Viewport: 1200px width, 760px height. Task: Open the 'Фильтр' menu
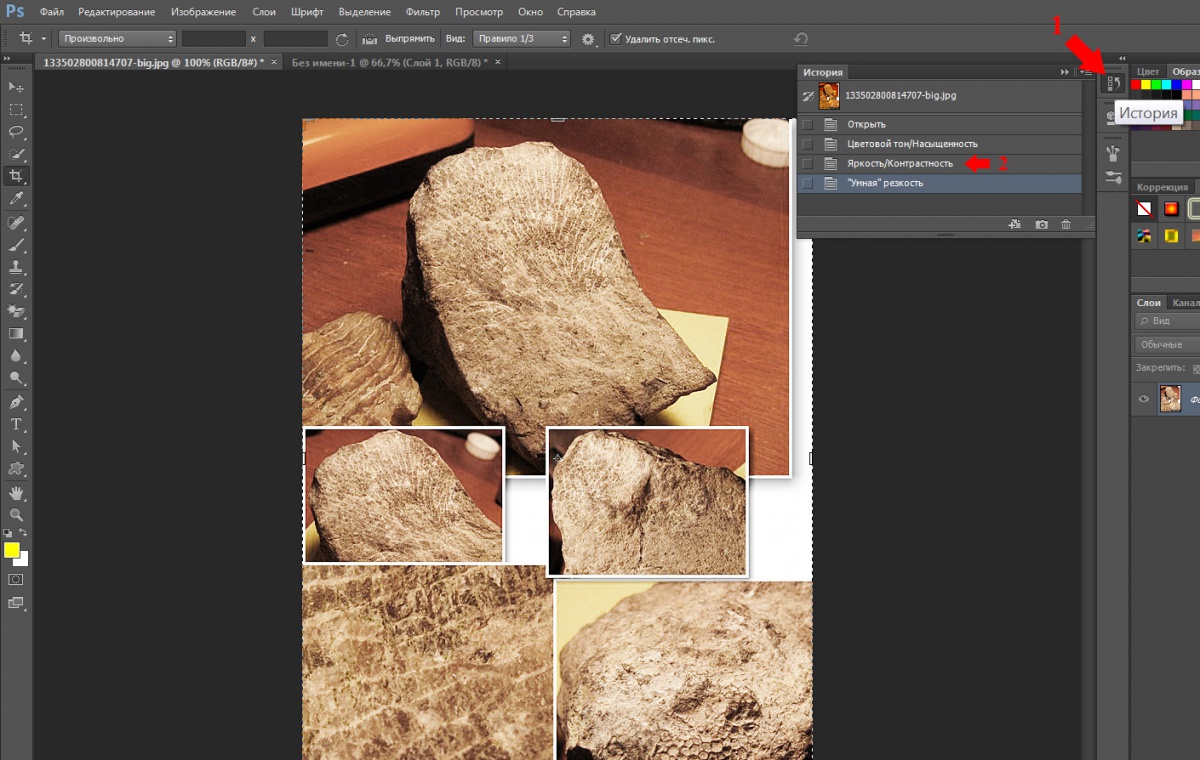[x=423, y=12]
